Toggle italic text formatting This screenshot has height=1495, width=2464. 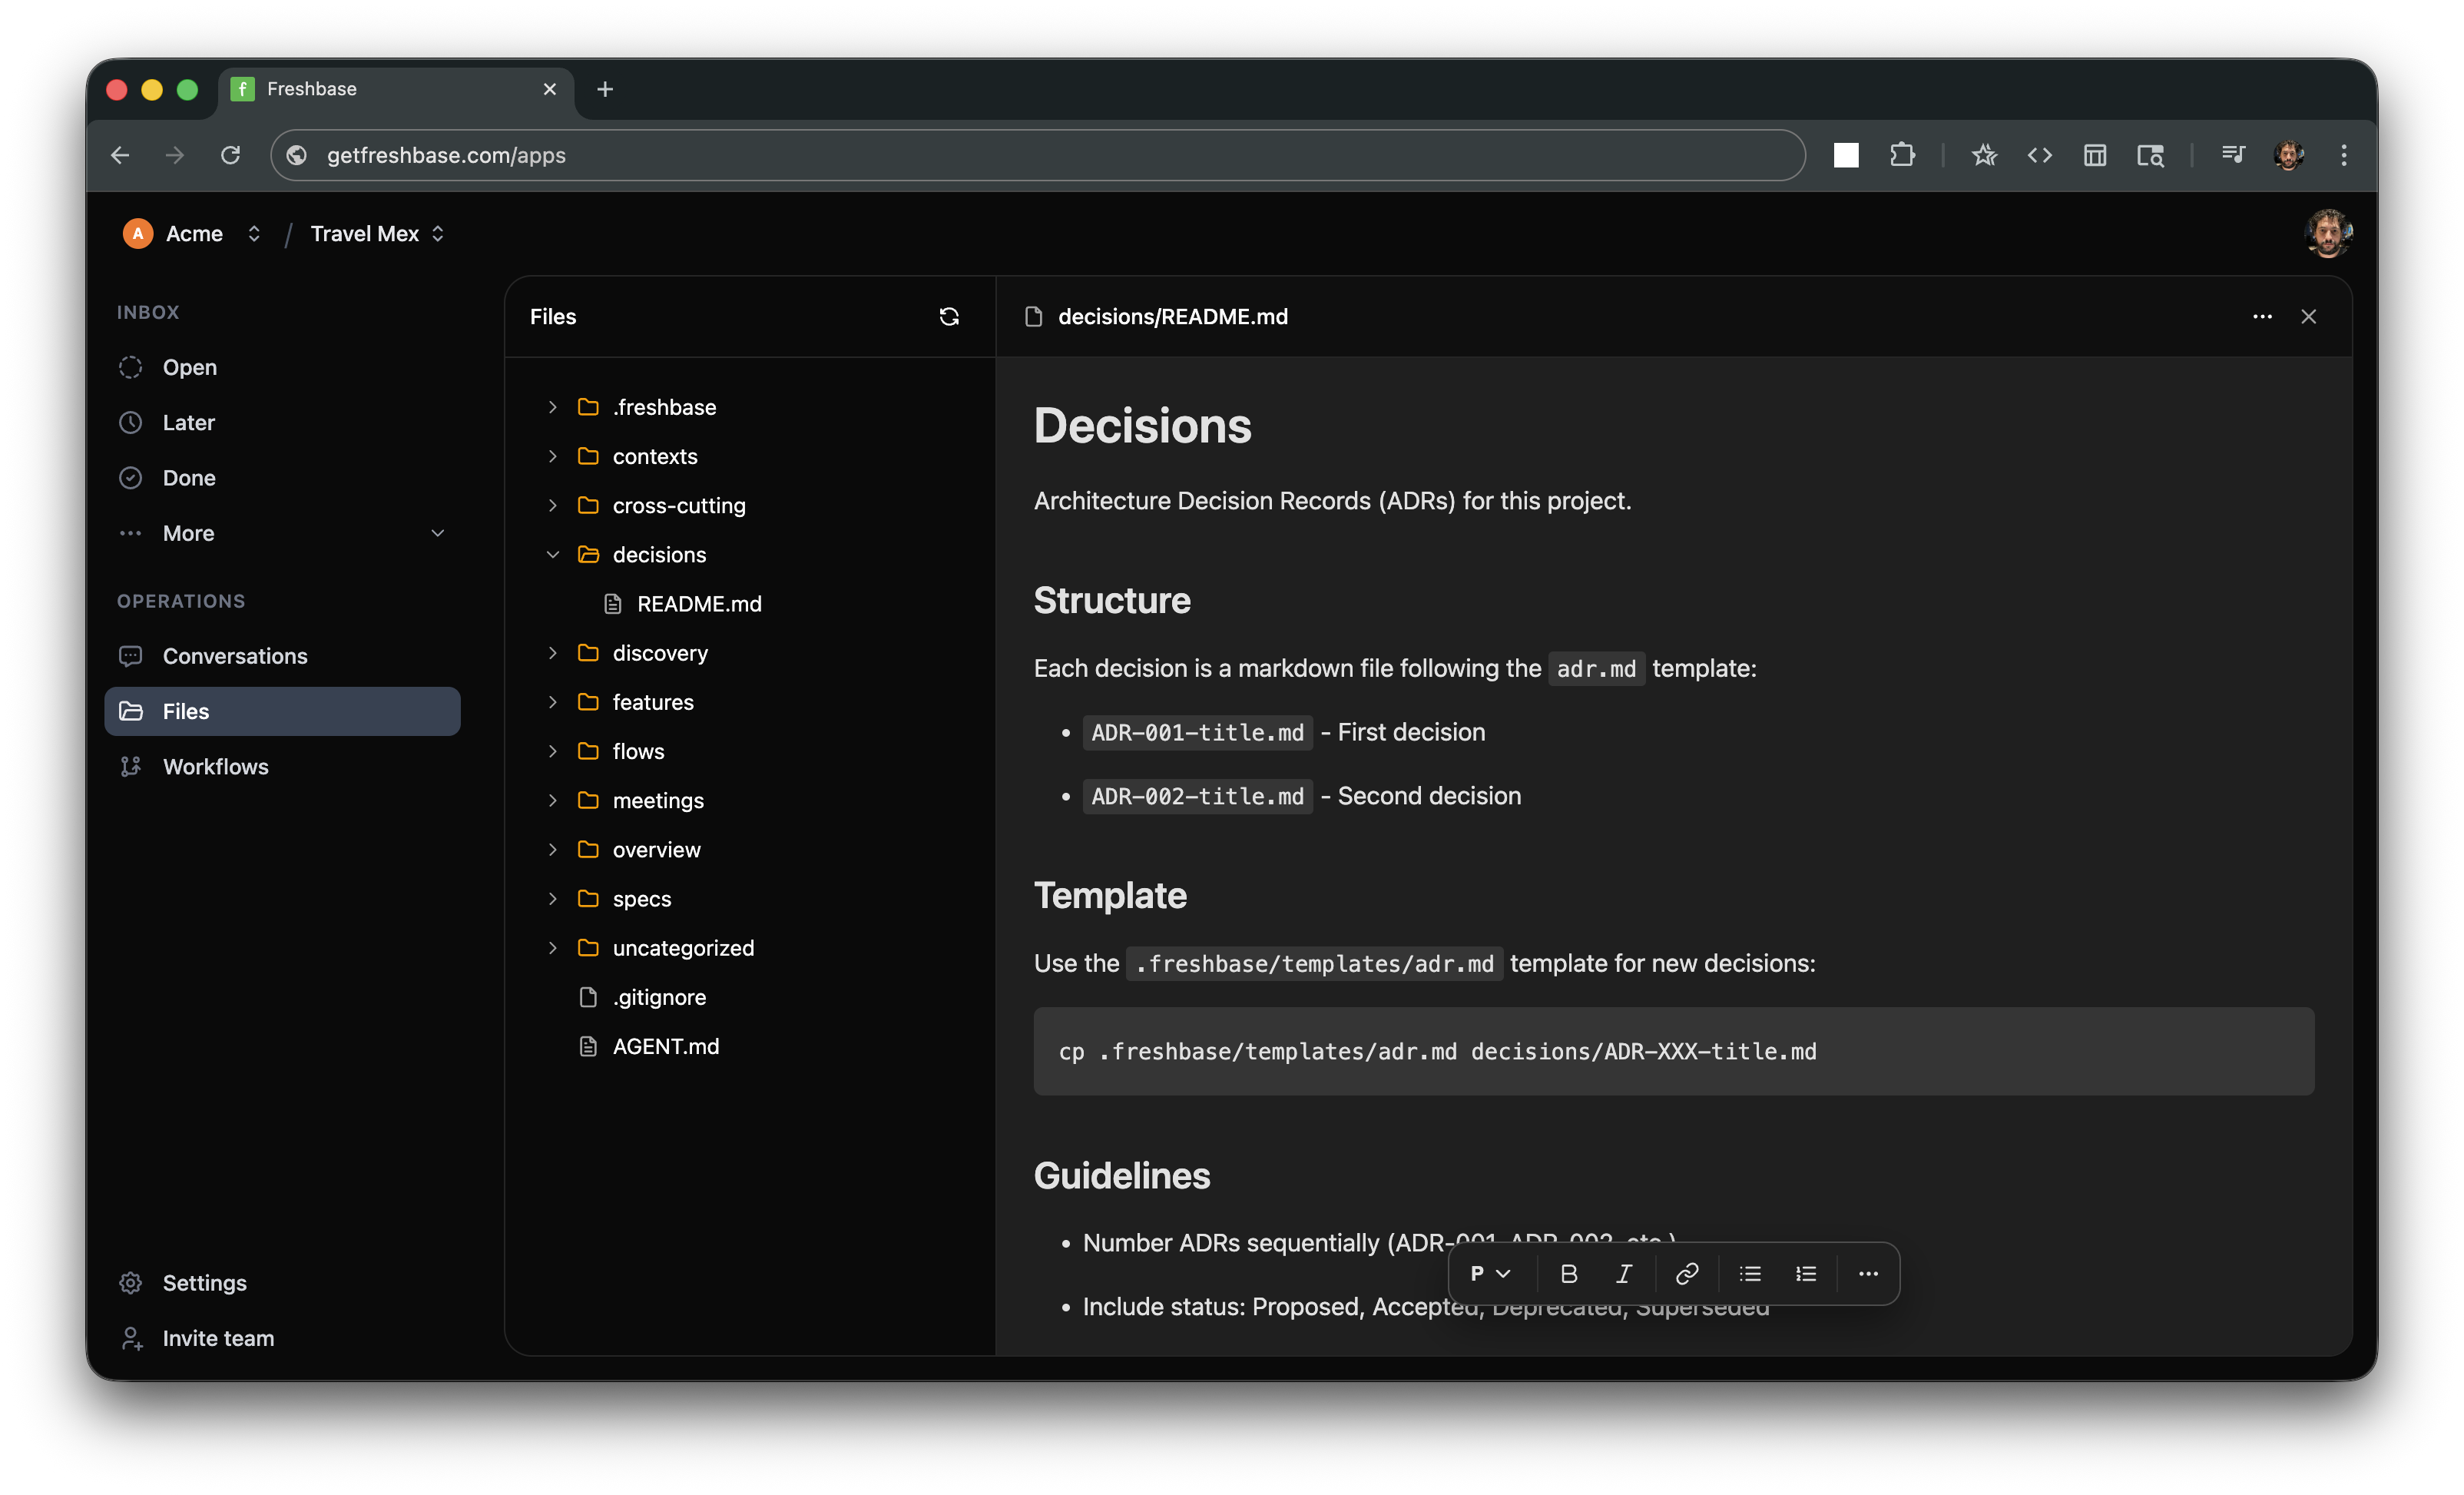1624,1273
